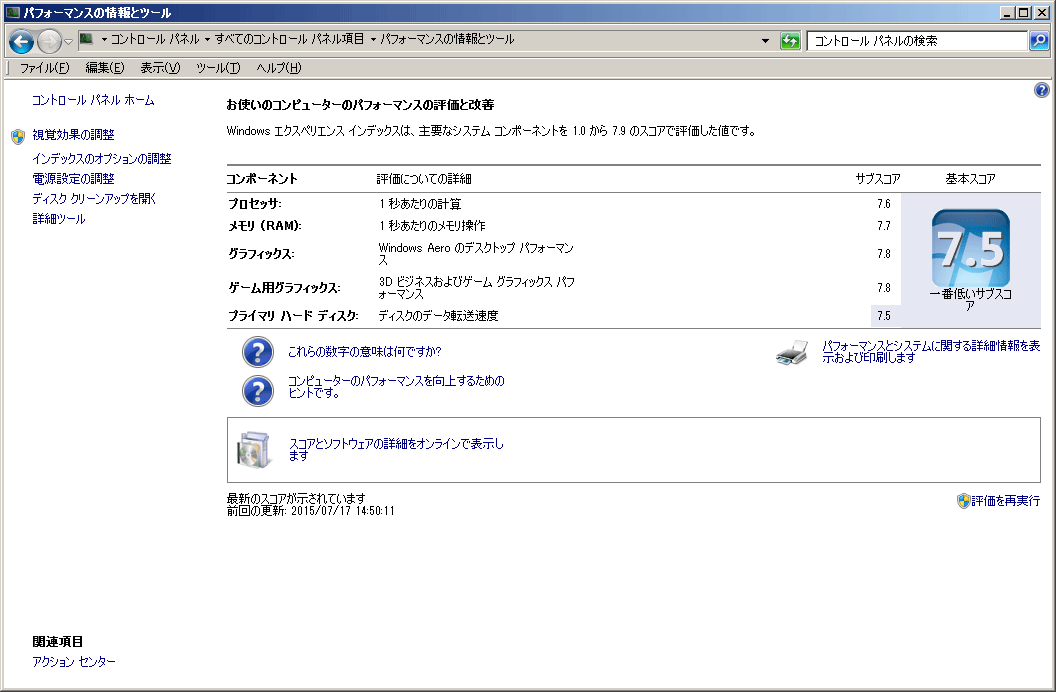Click the address bar refresh icon
The image size is (1056, 692).
(791, 41)
